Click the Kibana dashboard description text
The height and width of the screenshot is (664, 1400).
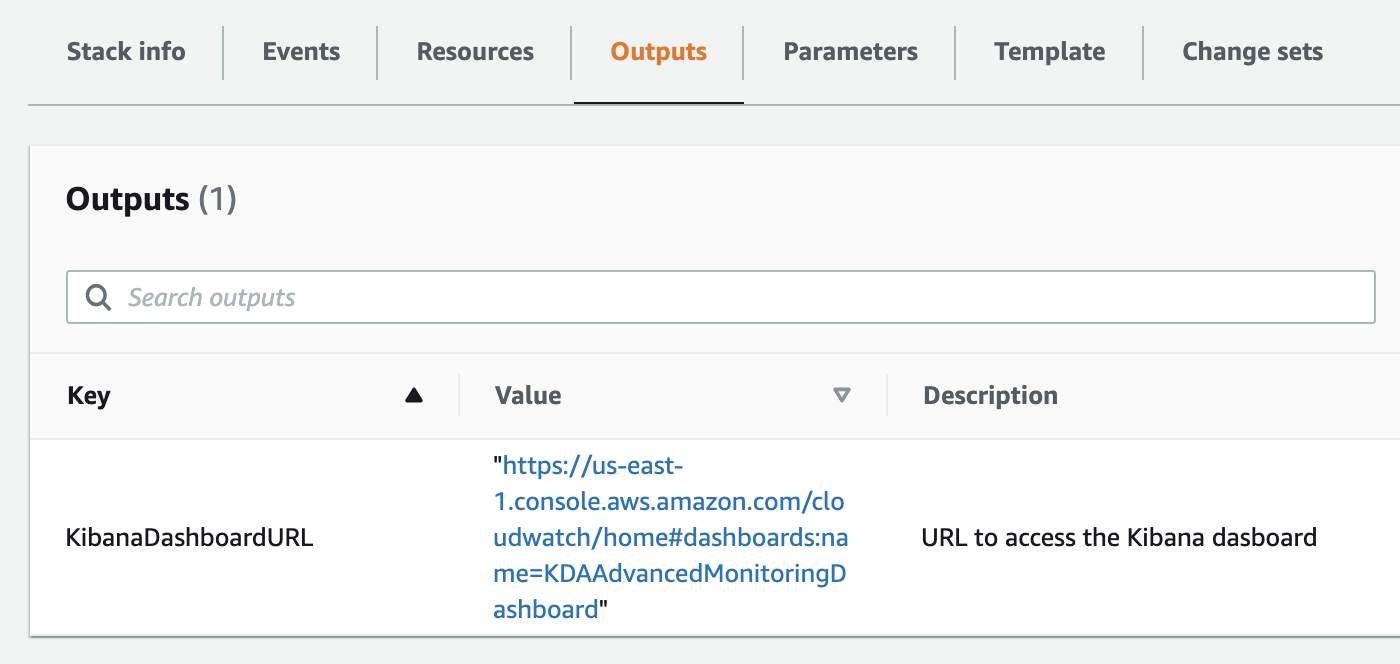coord(1118,538)
